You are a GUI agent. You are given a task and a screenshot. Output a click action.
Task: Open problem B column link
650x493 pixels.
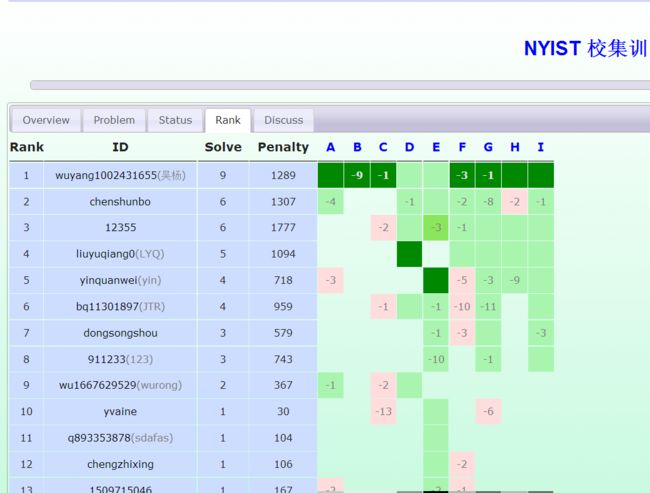coord(357,147)
